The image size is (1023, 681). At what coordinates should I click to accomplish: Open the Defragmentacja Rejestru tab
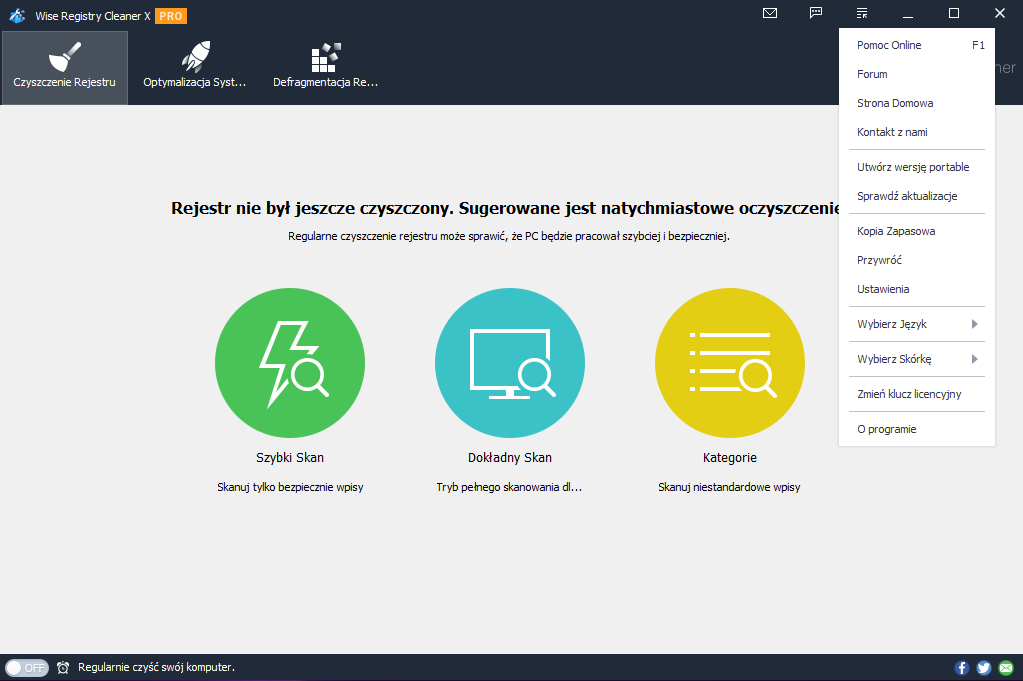[x=325, y=68]
